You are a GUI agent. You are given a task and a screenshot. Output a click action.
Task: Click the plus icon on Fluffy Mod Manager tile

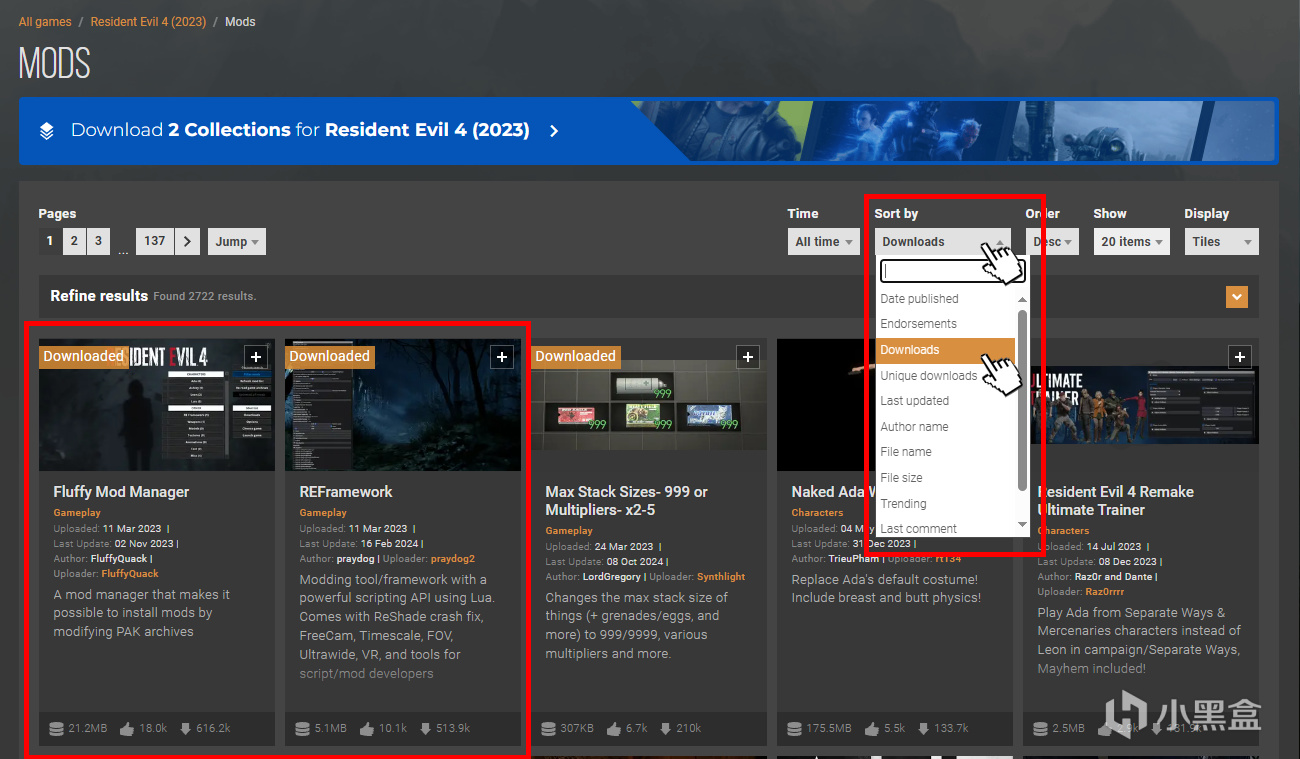pyautogui.click(x=256, y=357)
